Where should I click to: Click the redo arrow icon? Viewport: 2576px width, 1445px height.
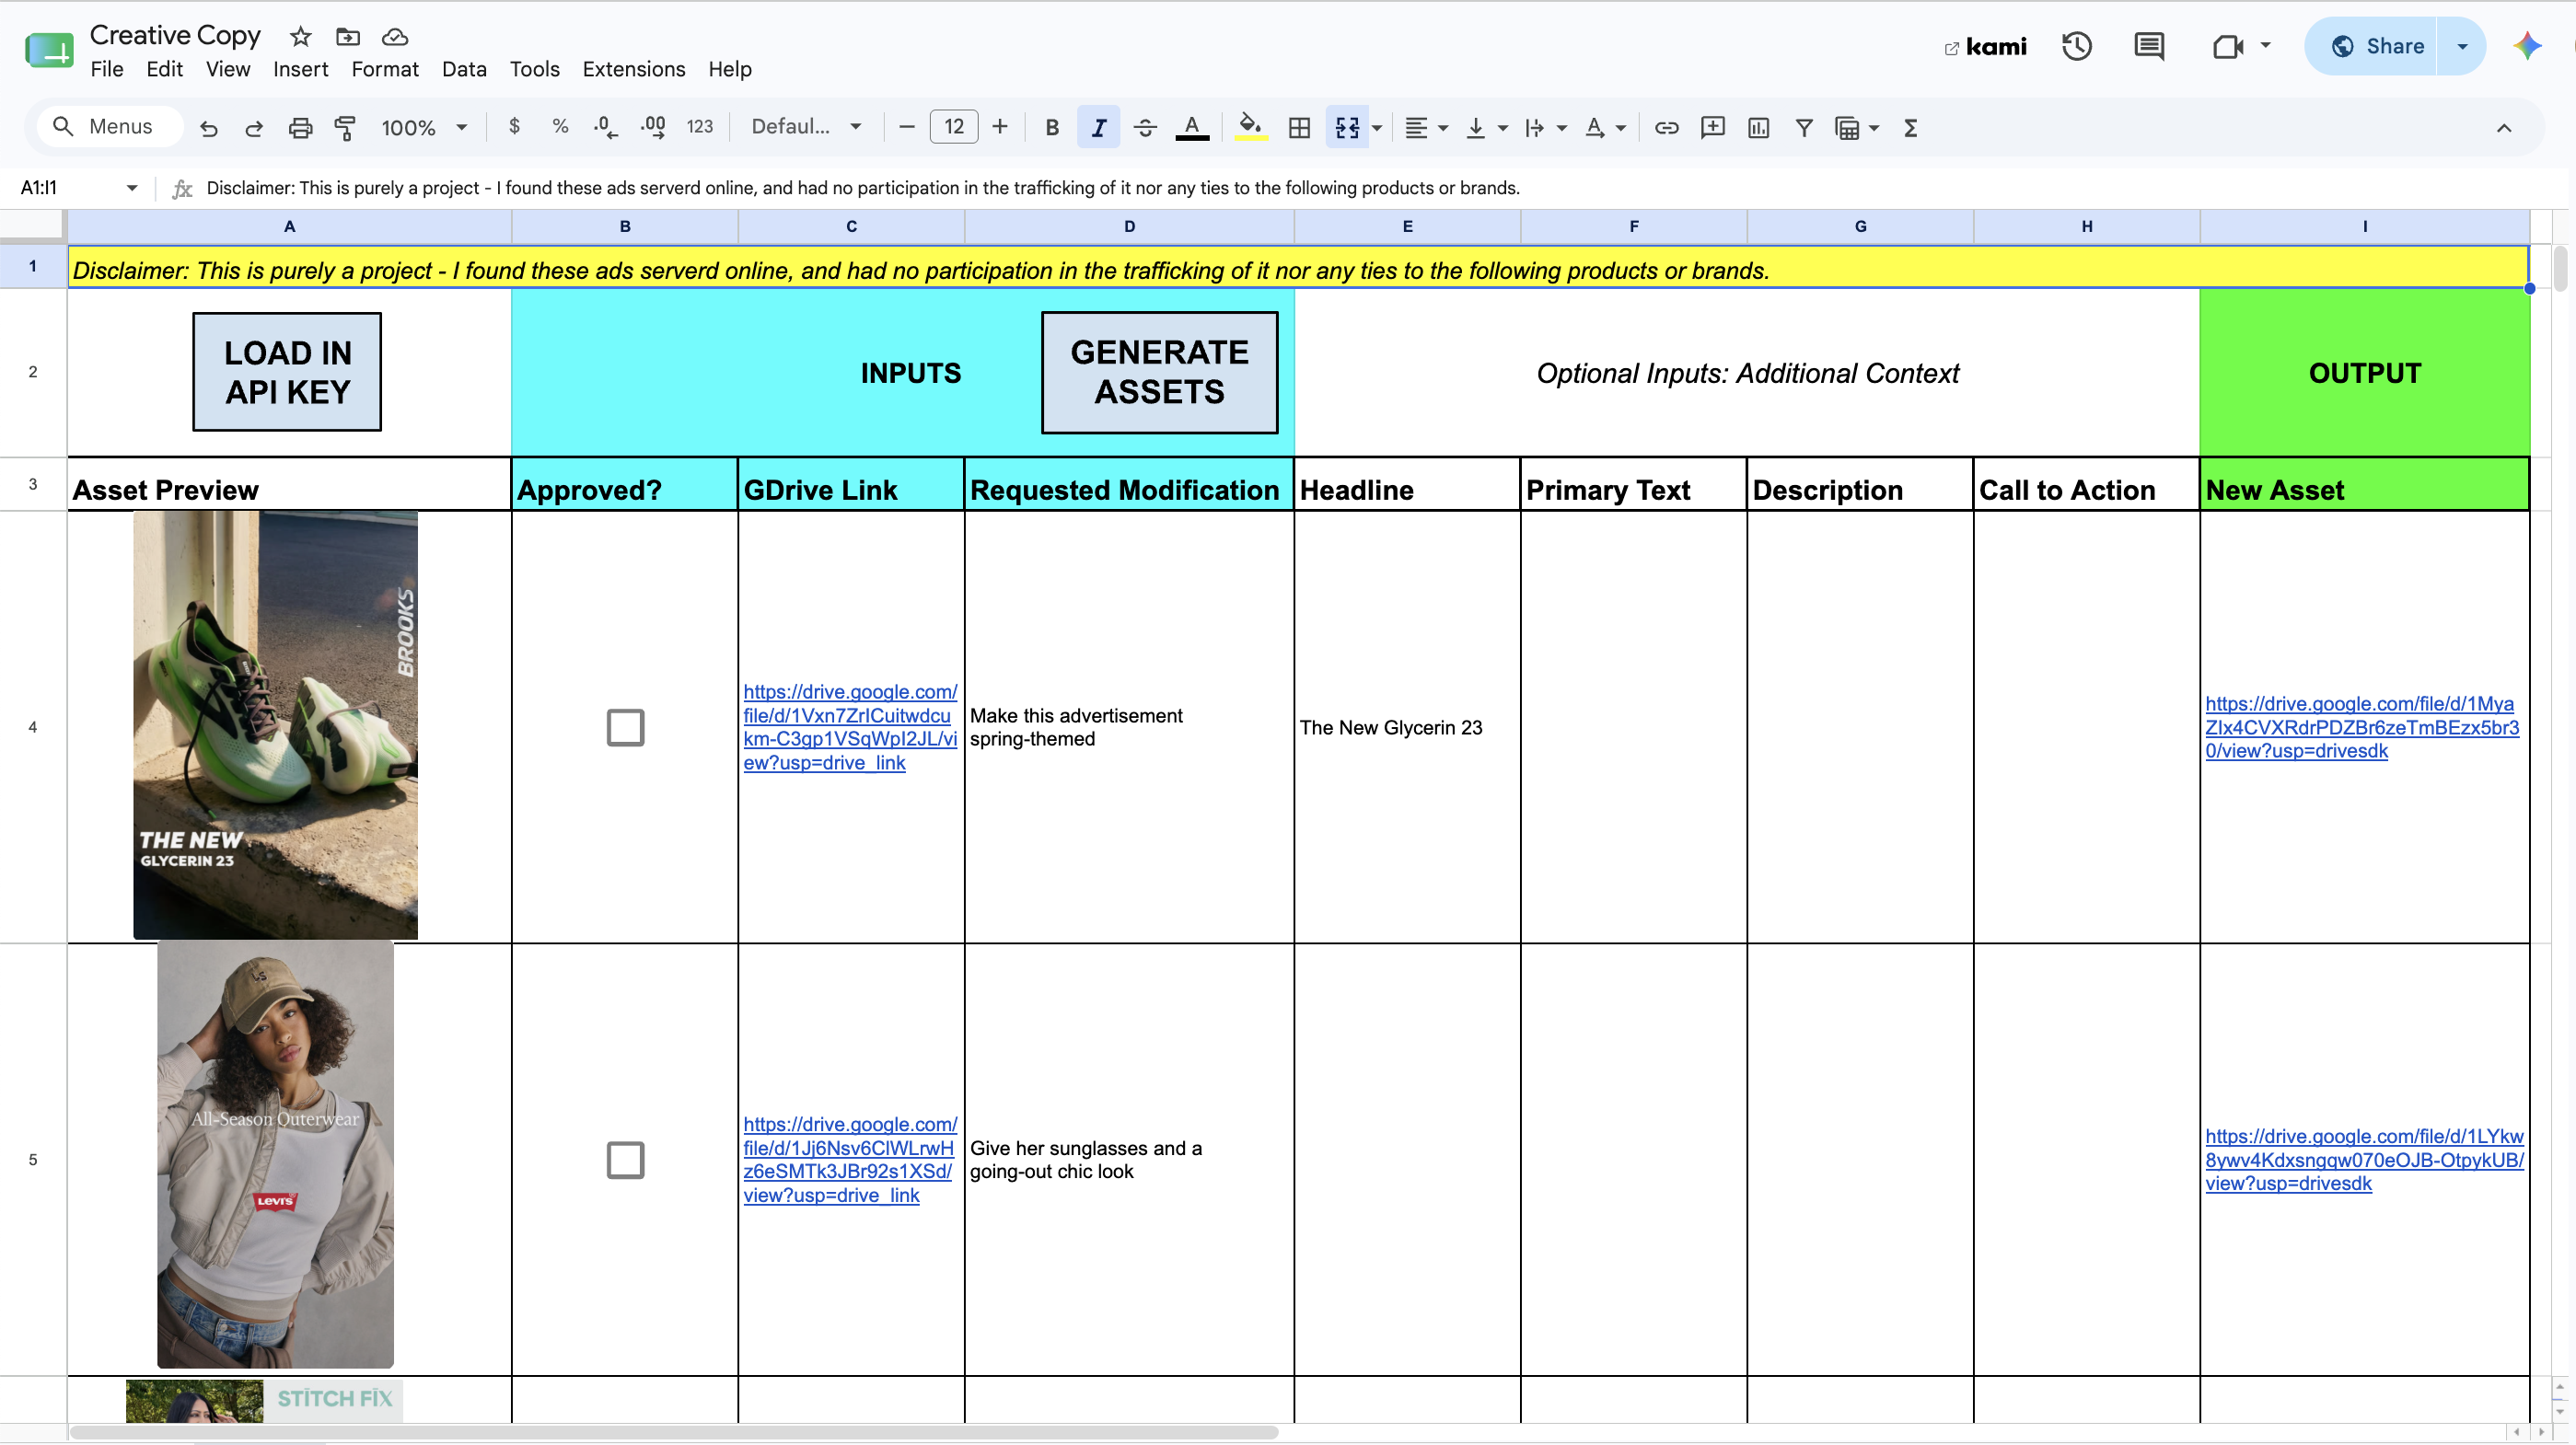coord(254,128)
